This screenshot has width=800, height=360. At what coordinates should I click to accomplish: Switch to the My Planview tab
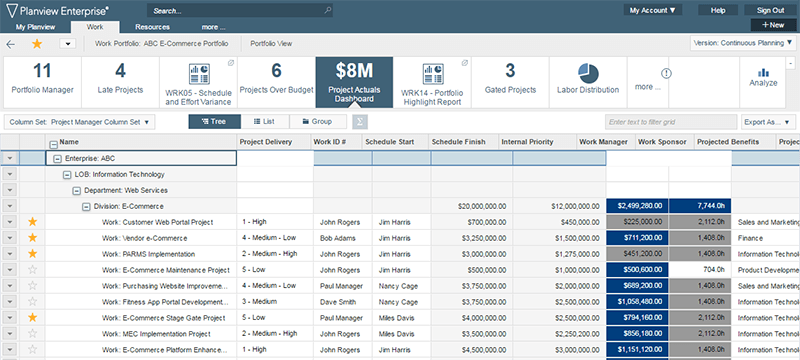coord(35,27)
